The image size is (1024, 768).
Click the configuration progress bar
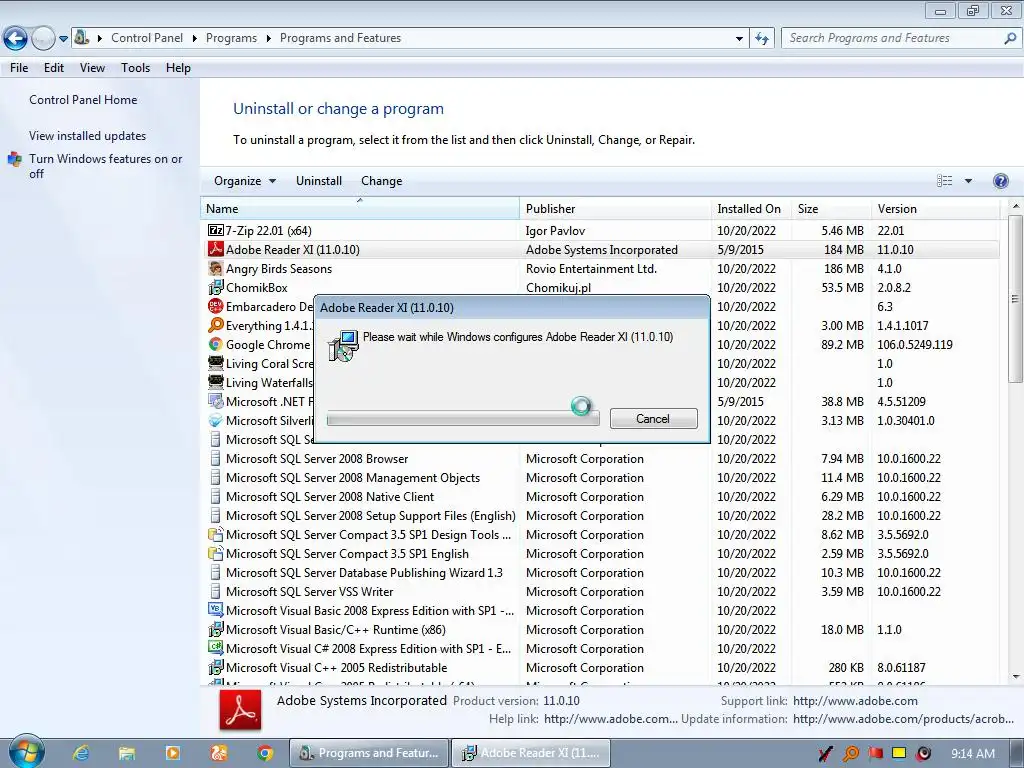(x=463, y=419)
